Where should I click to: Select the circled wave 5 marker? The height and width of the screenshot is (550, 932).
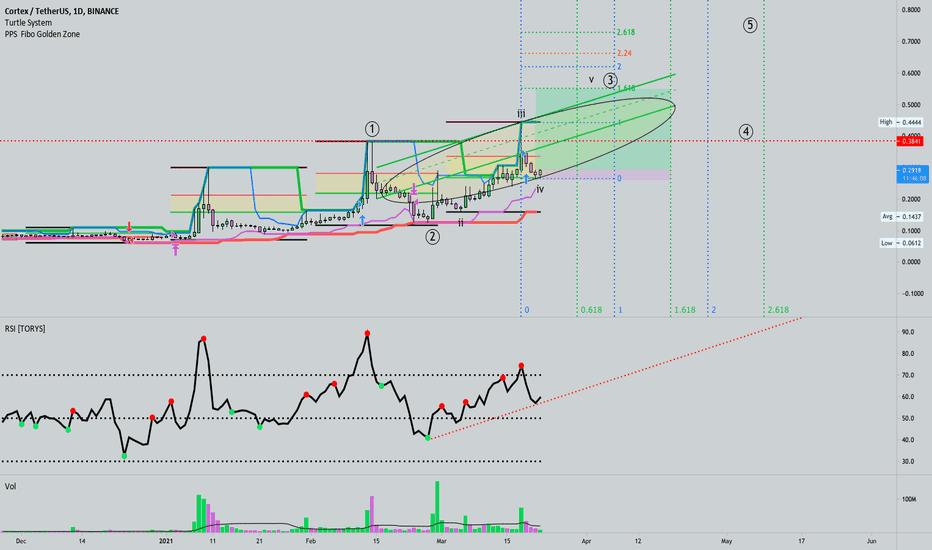pos(750,25)
